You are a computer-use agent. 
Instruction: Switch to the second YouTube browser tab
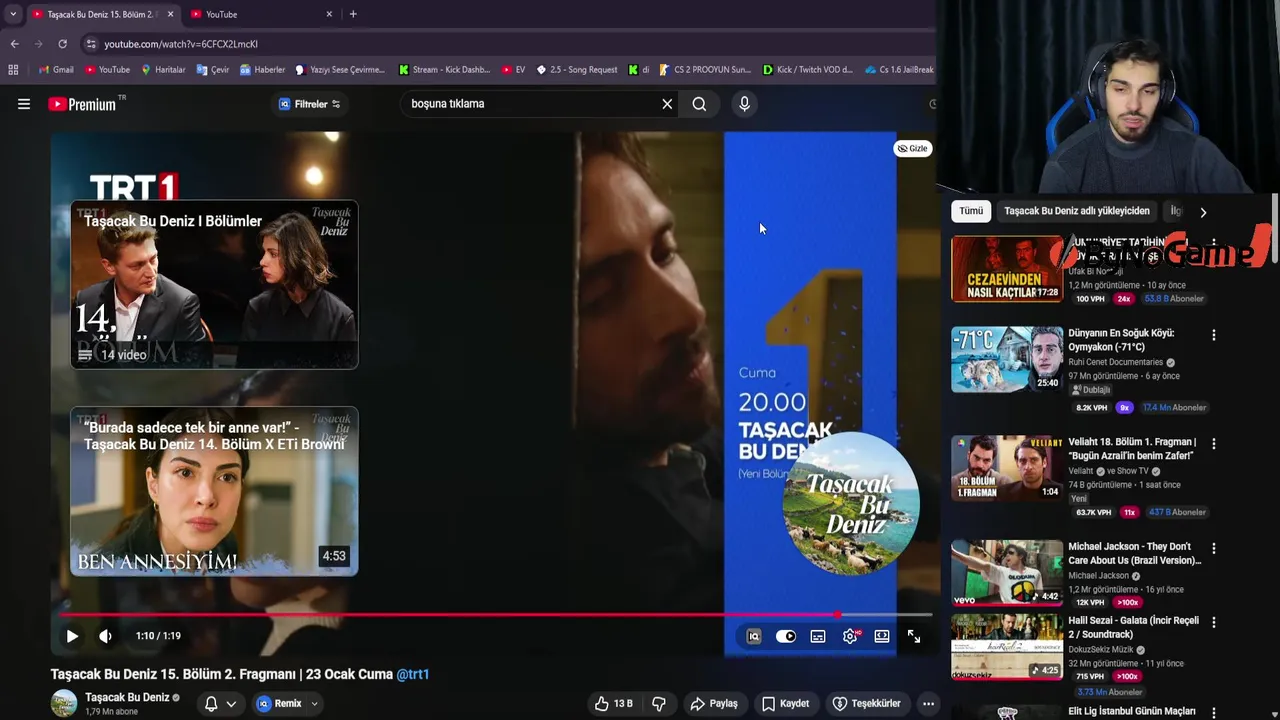point(262,14)
